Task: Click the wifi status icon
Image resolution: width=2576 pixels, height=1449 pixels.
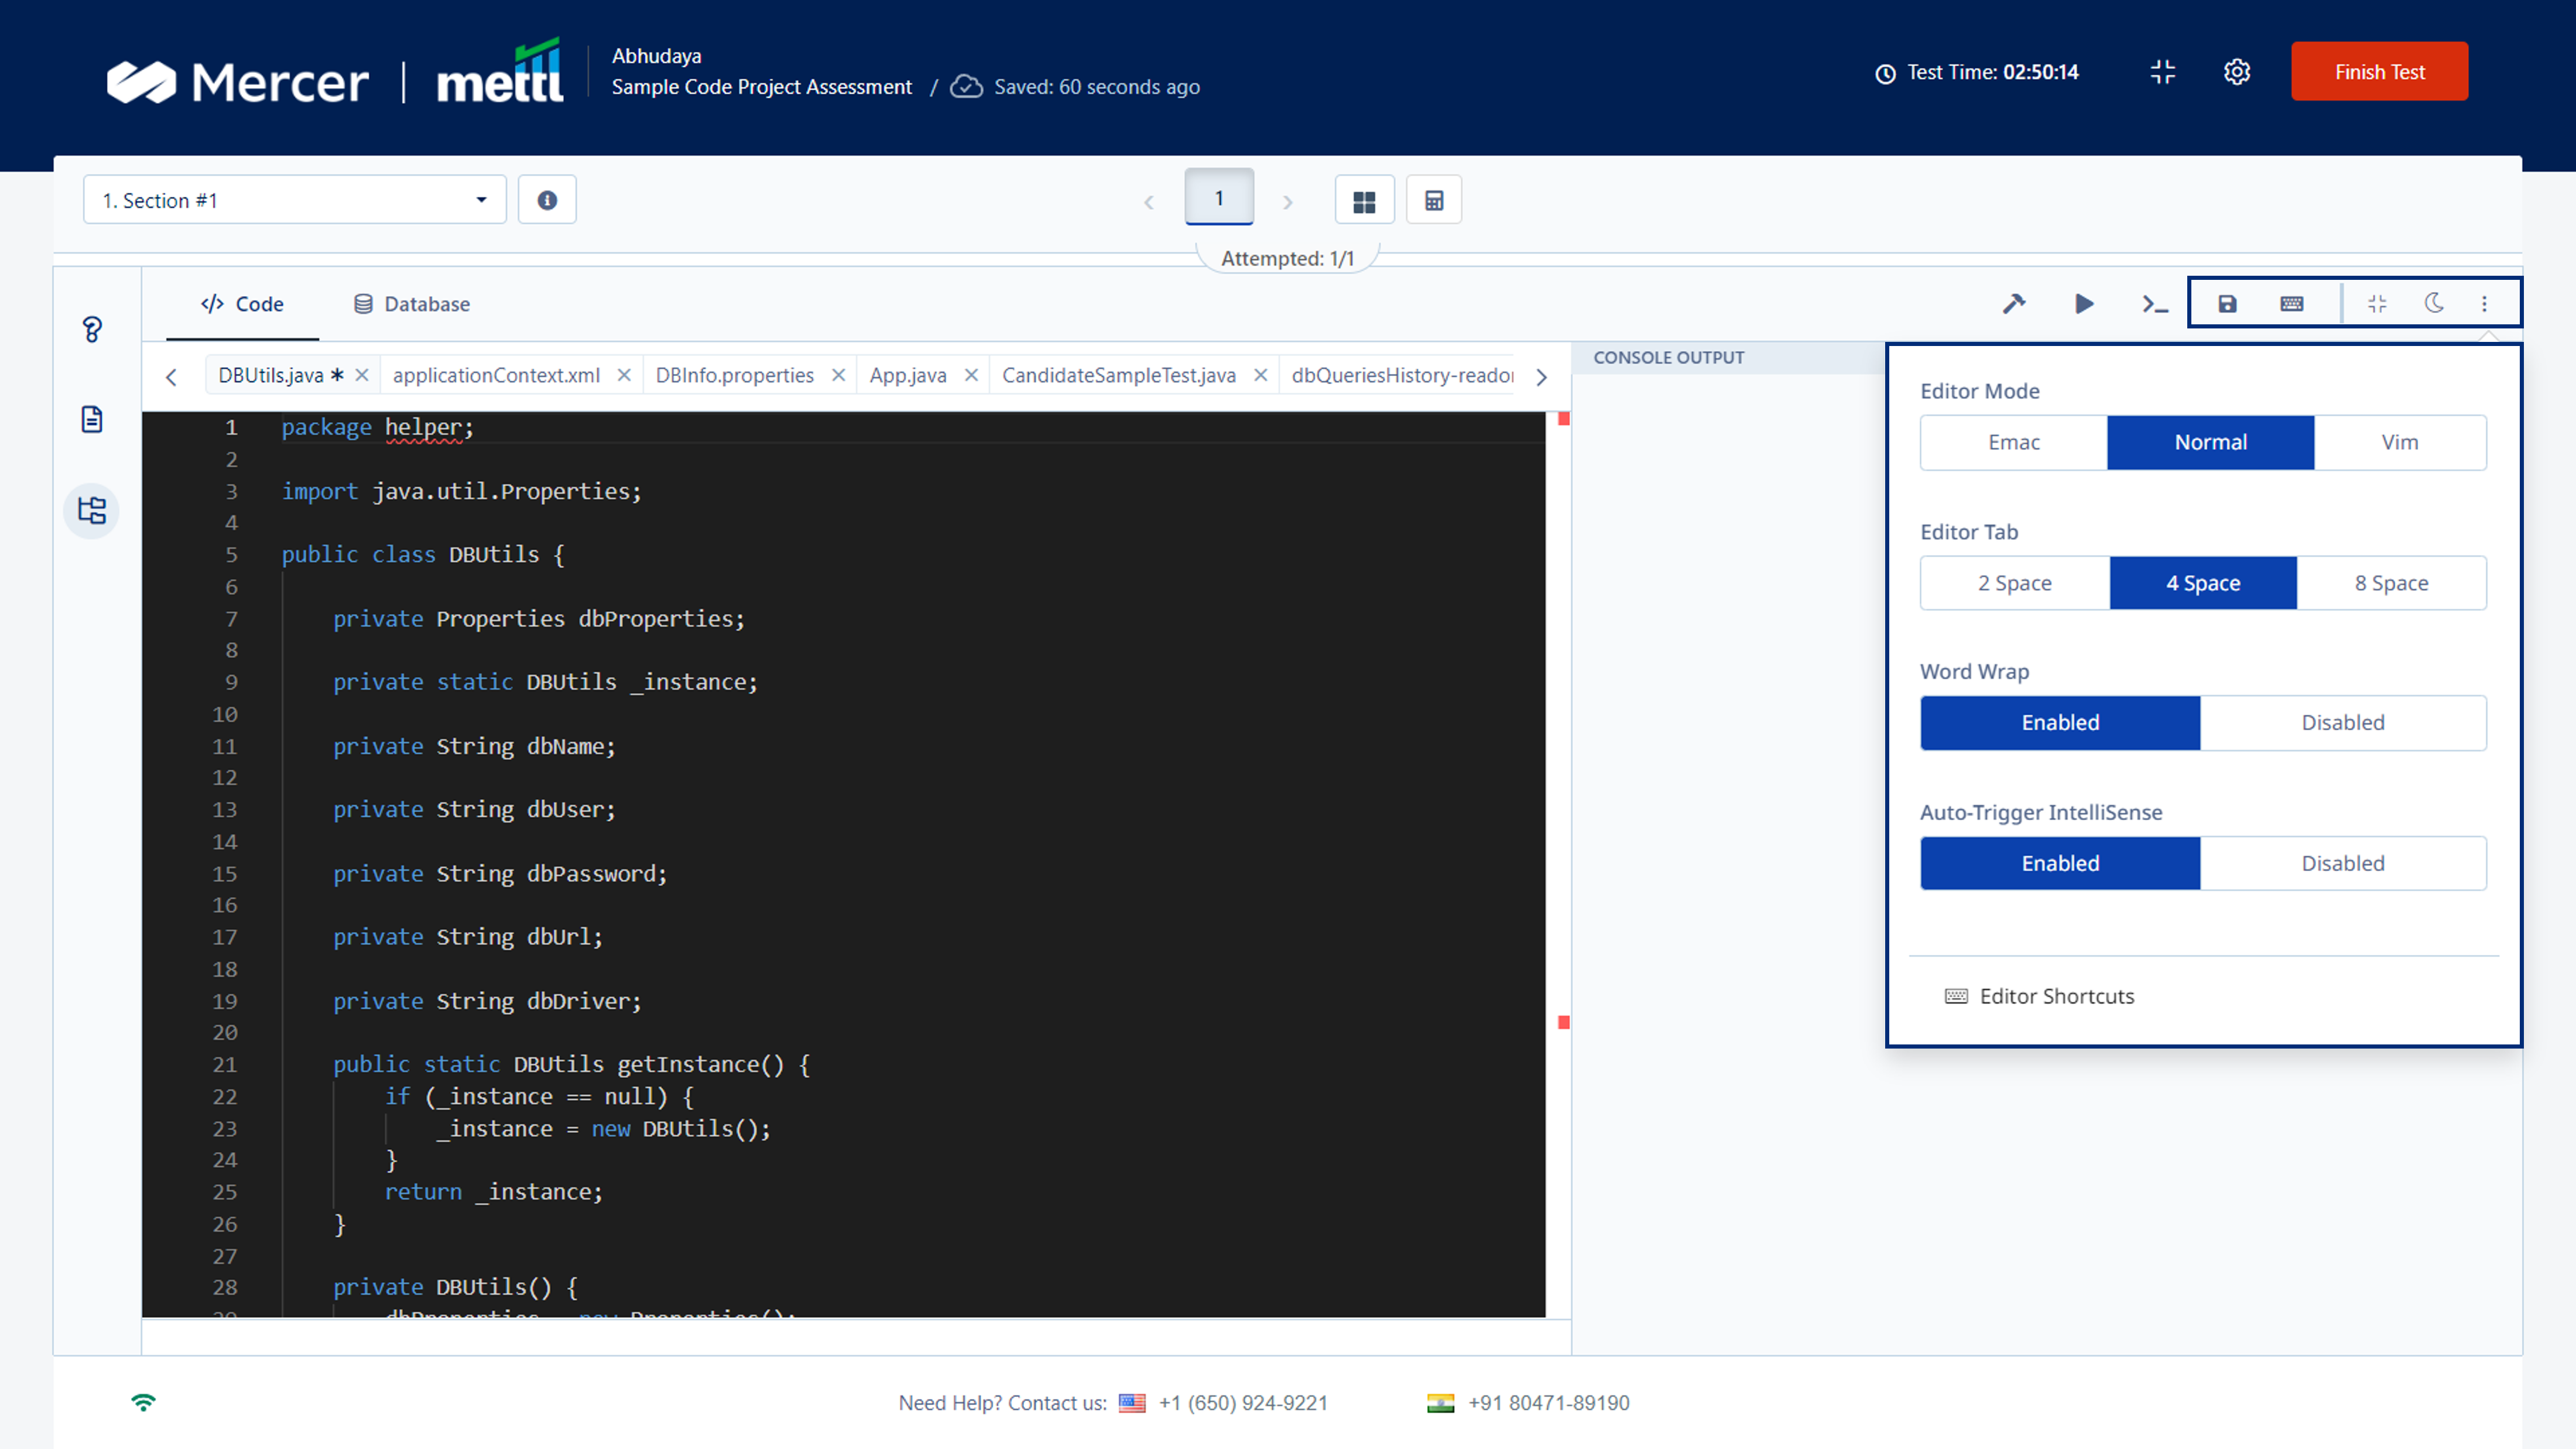Action: [143, 1402]
